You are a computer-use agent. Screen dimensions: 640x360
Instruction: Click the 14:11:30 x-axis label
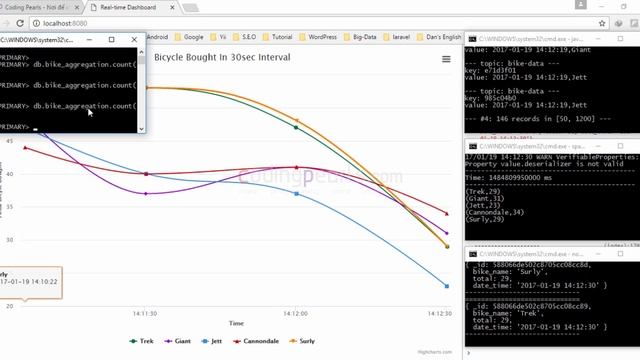145,313
